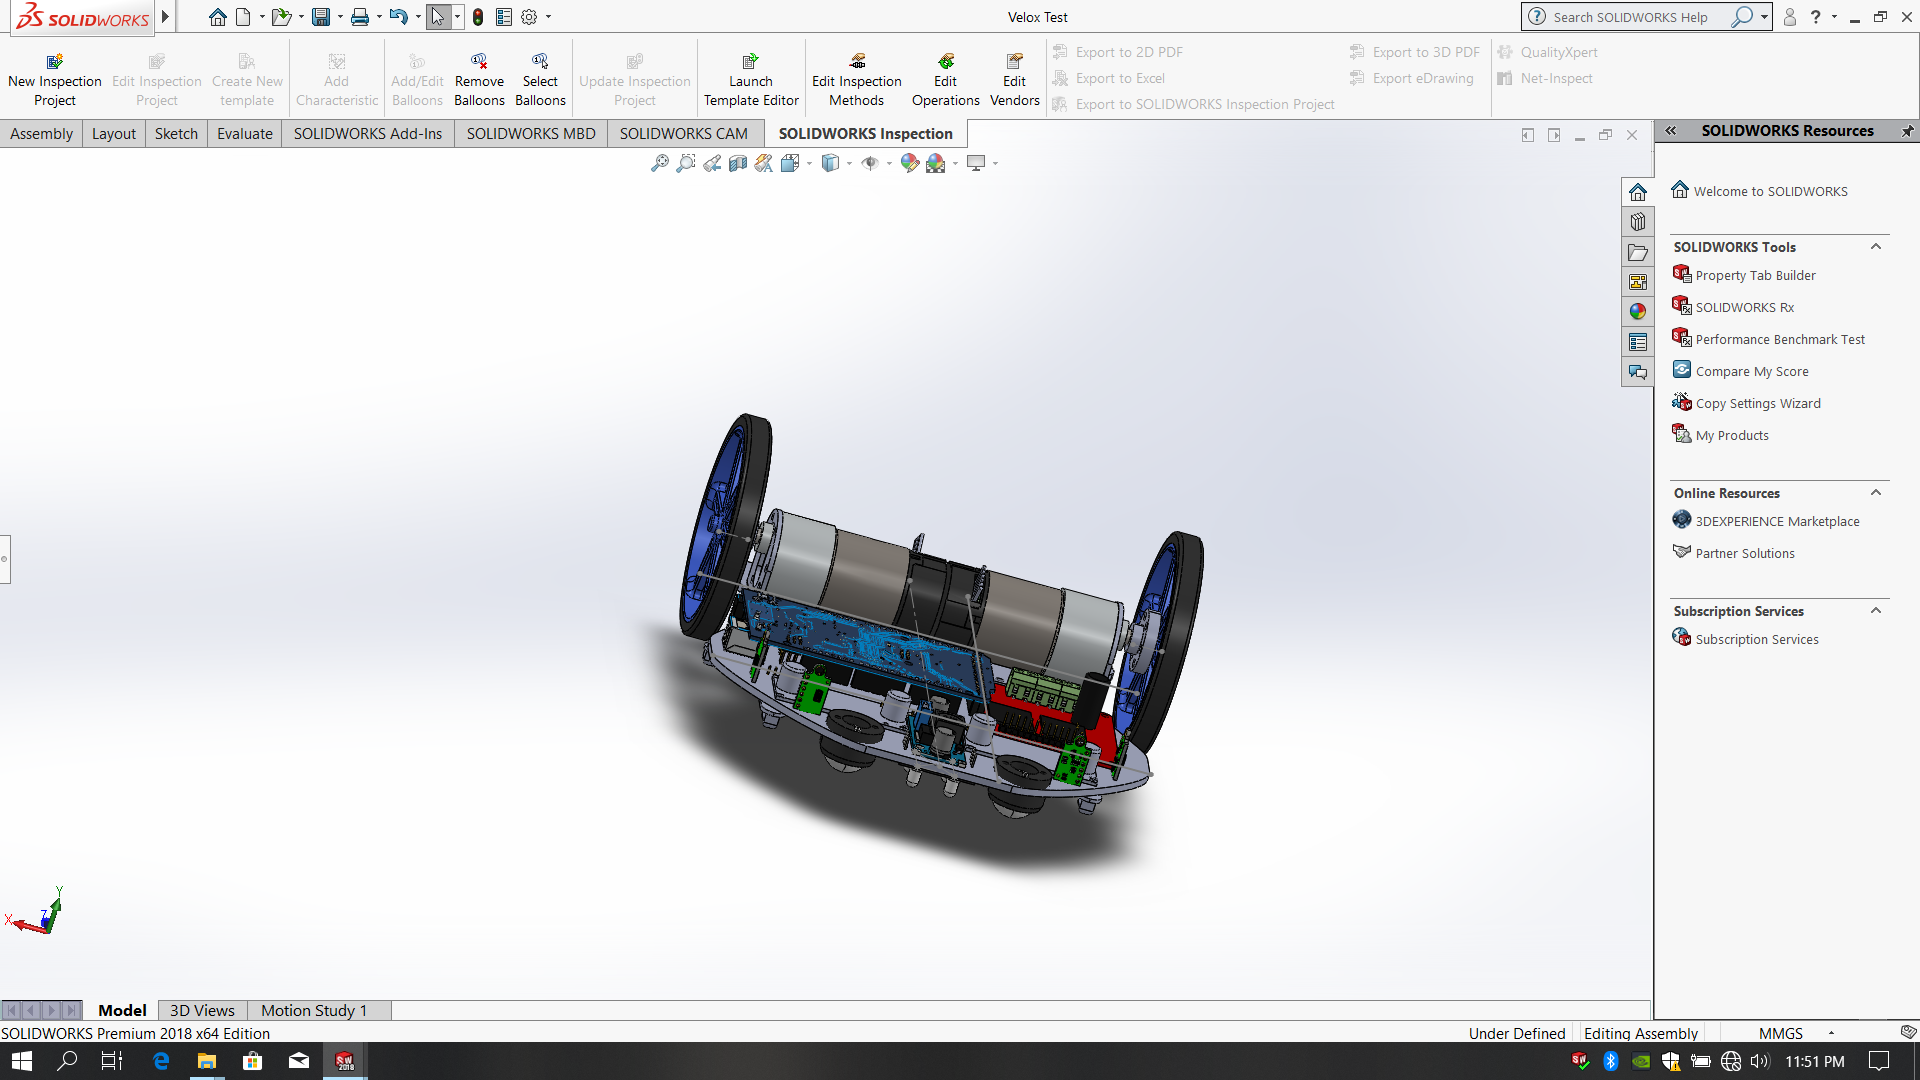This screenshot has width=1920, height=1080.
Task: Activate Section View tool
Action: 738,163
